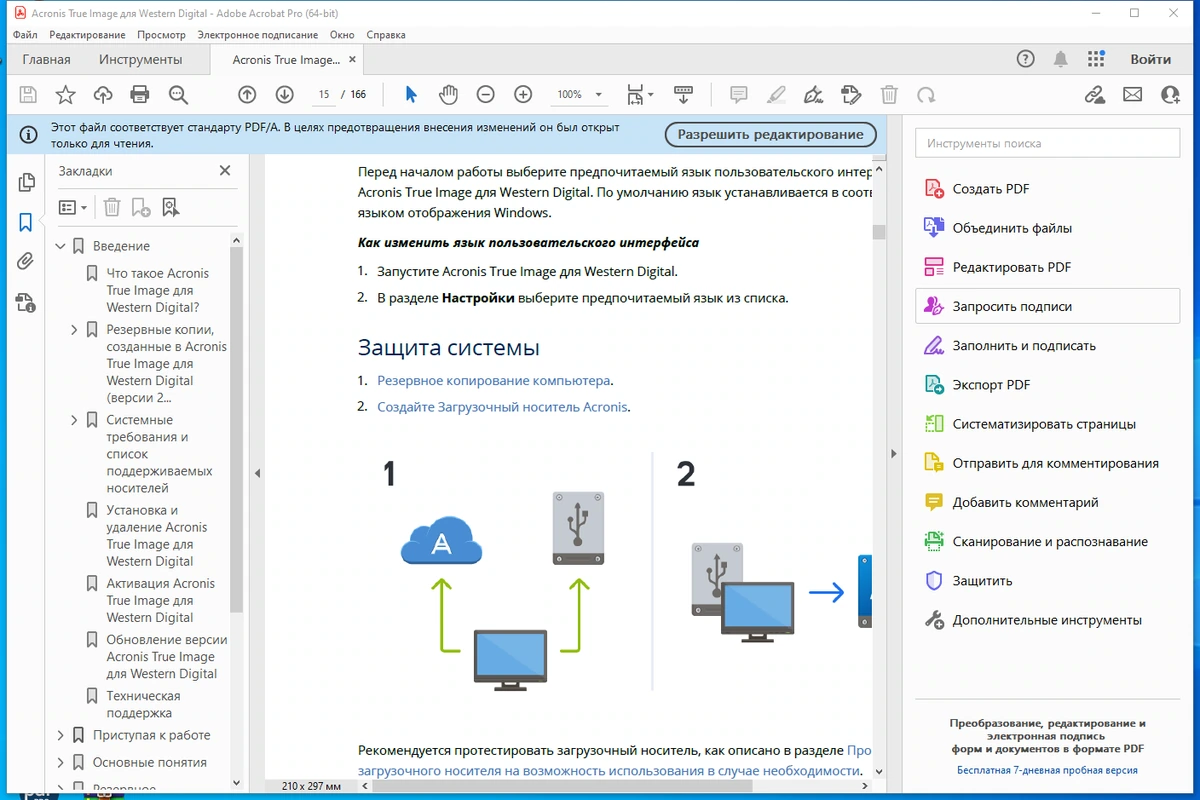
Task: Click the trash Delete icon in toolbar
Action: (x=889, y=95)
